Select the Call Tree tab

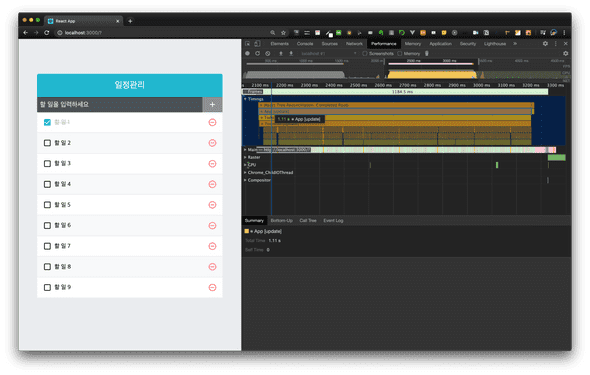click(x=308, y=220)
